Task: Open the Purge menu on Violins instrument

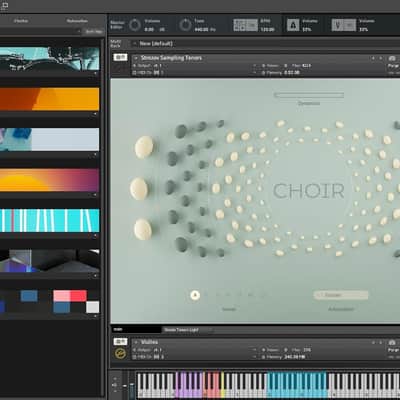Action: (393, 350)
